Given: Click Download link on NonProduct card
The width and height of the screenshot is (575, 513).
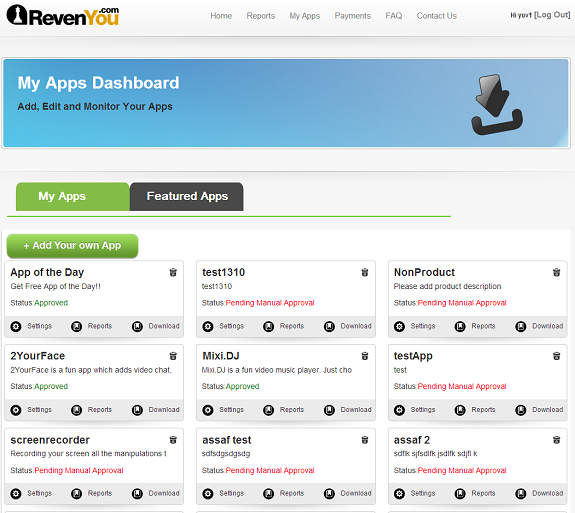Looking at the screenshot, I should [547, 326].
